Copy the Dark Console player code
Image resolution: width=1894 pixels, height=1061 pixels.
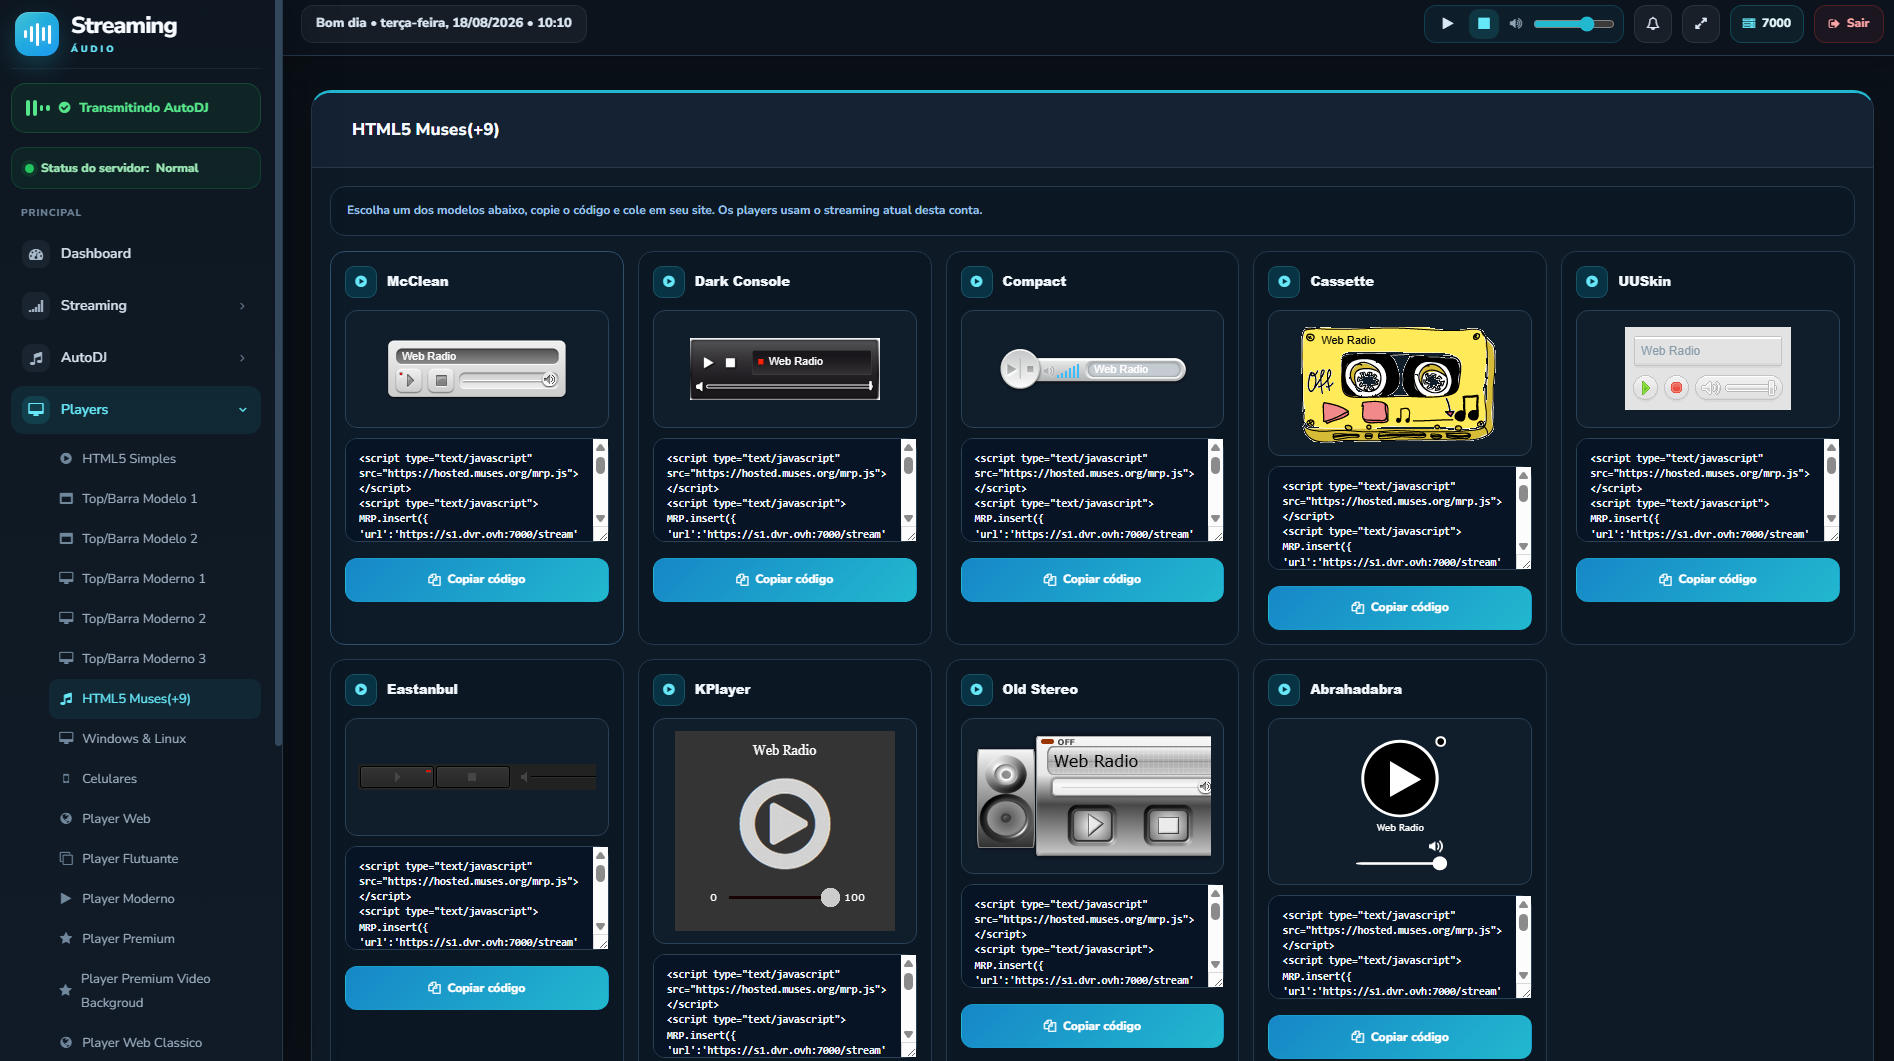click(785, 580)
